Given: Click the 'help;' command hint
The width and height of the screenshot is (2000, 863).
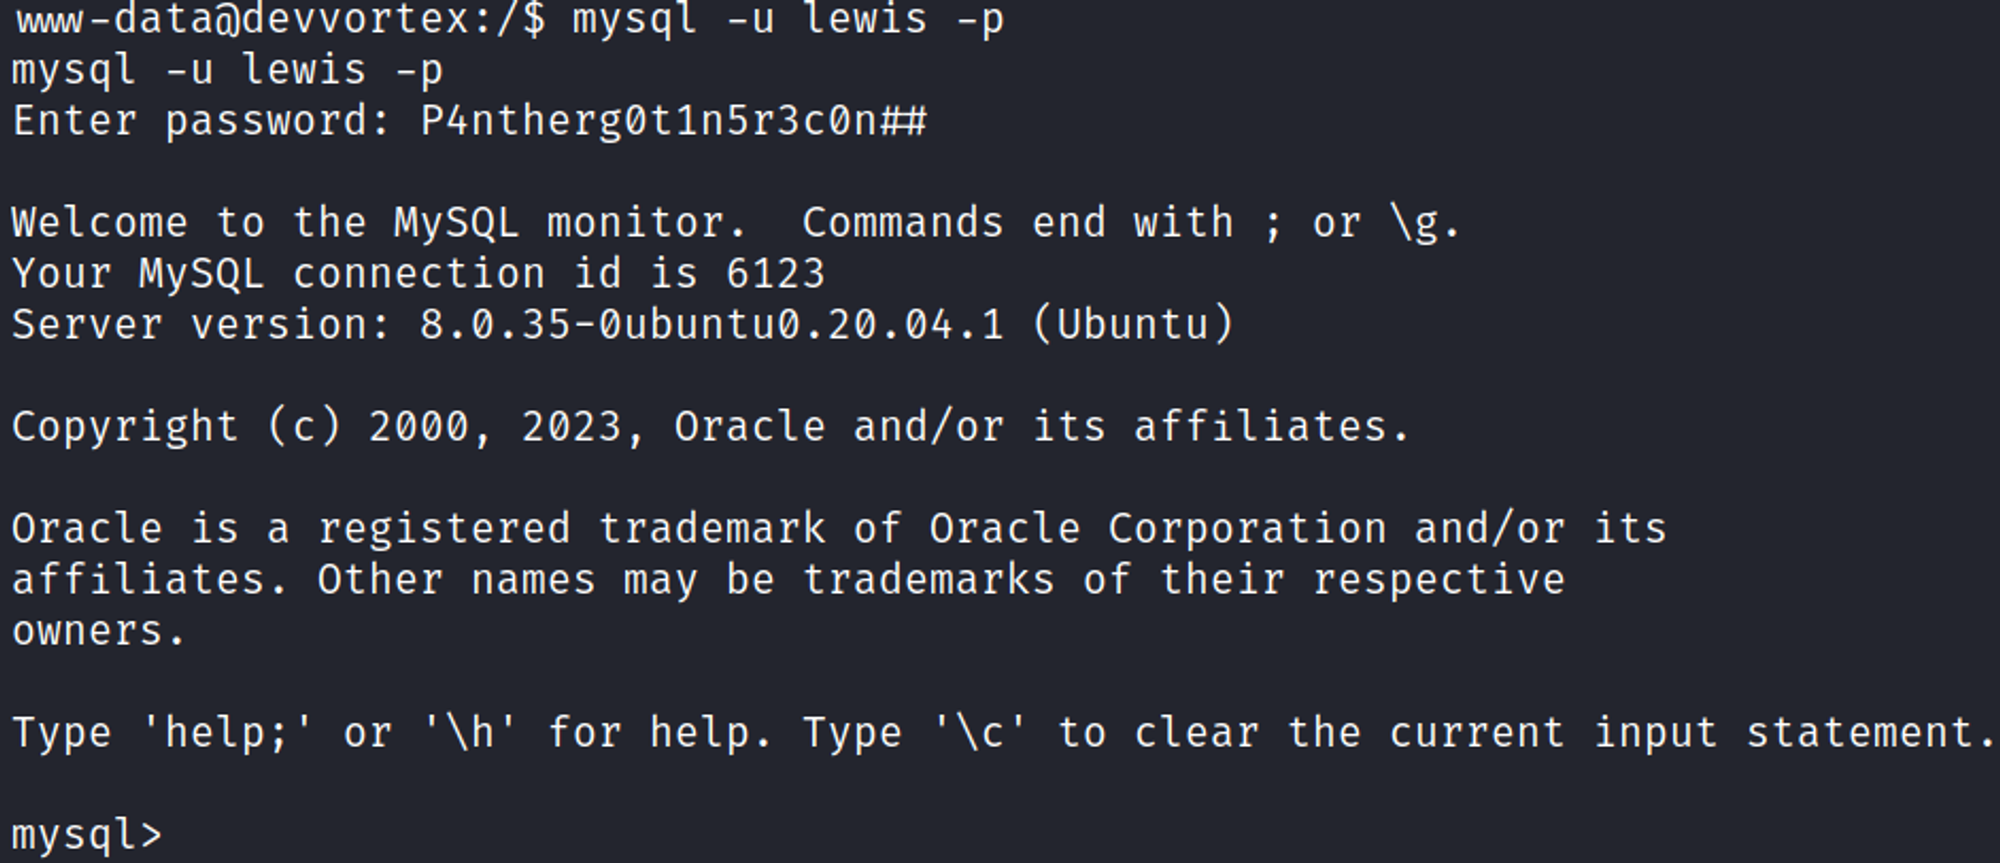Looking at the screenshot, I should [226, 733].
